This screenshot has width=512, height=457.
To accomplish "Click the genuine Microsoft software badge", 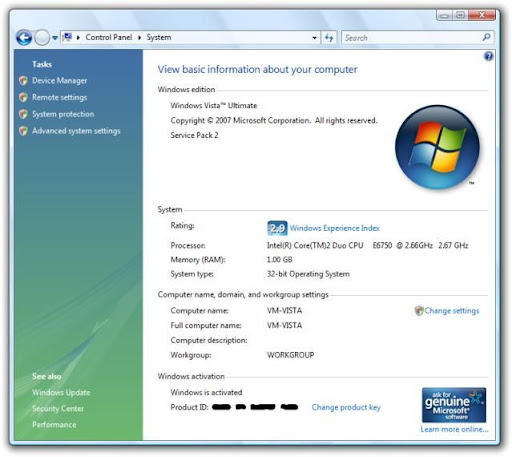I will (454, 405).
